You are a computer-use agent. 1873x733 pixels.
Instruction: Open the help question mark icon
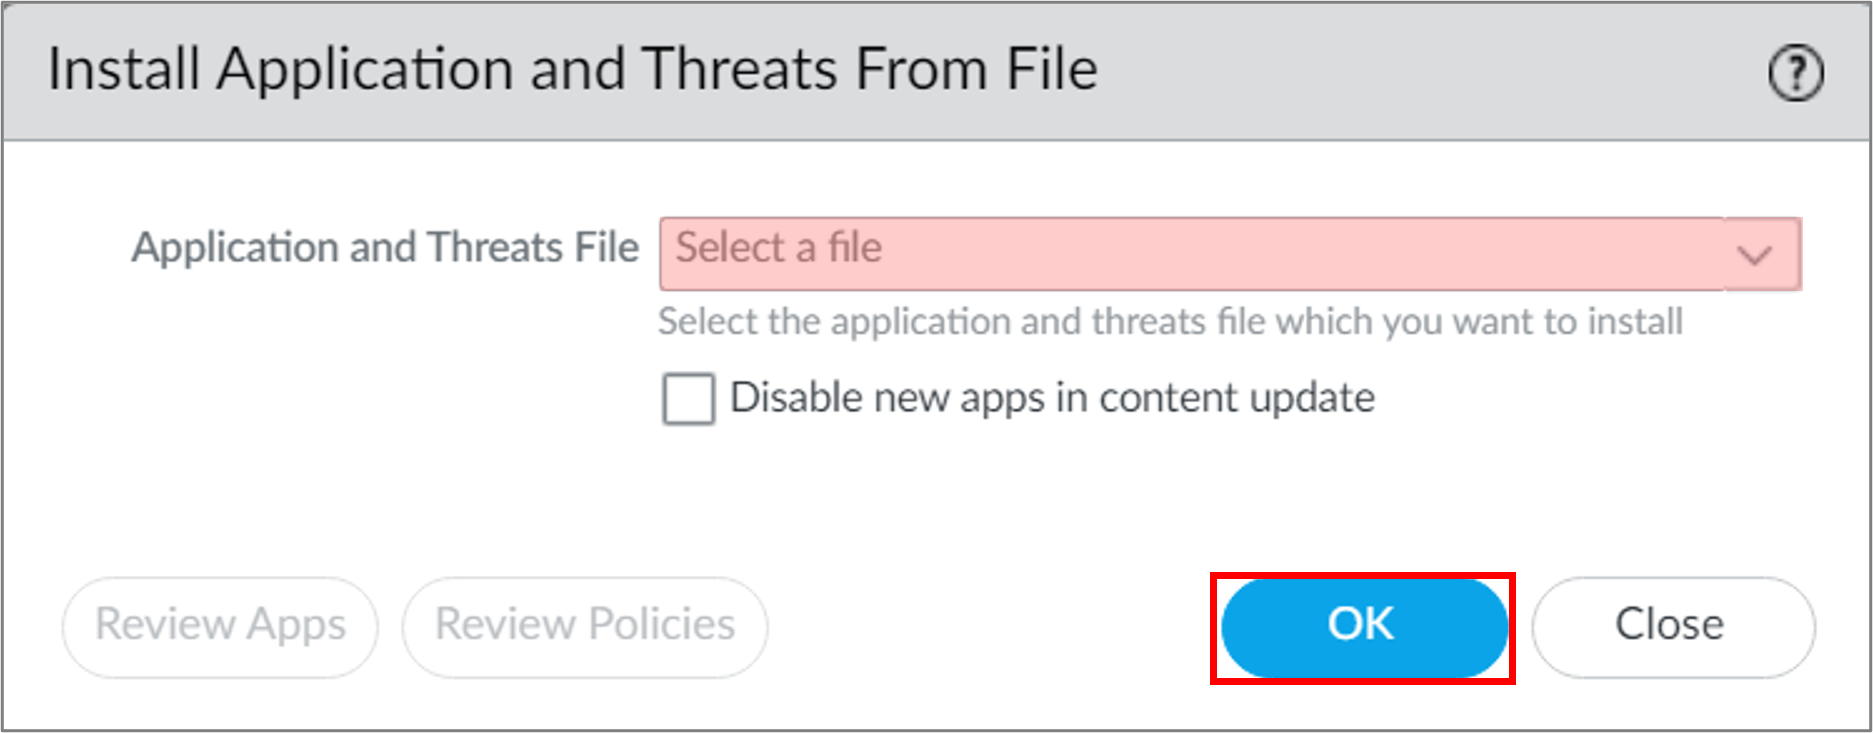point(1796,73)
